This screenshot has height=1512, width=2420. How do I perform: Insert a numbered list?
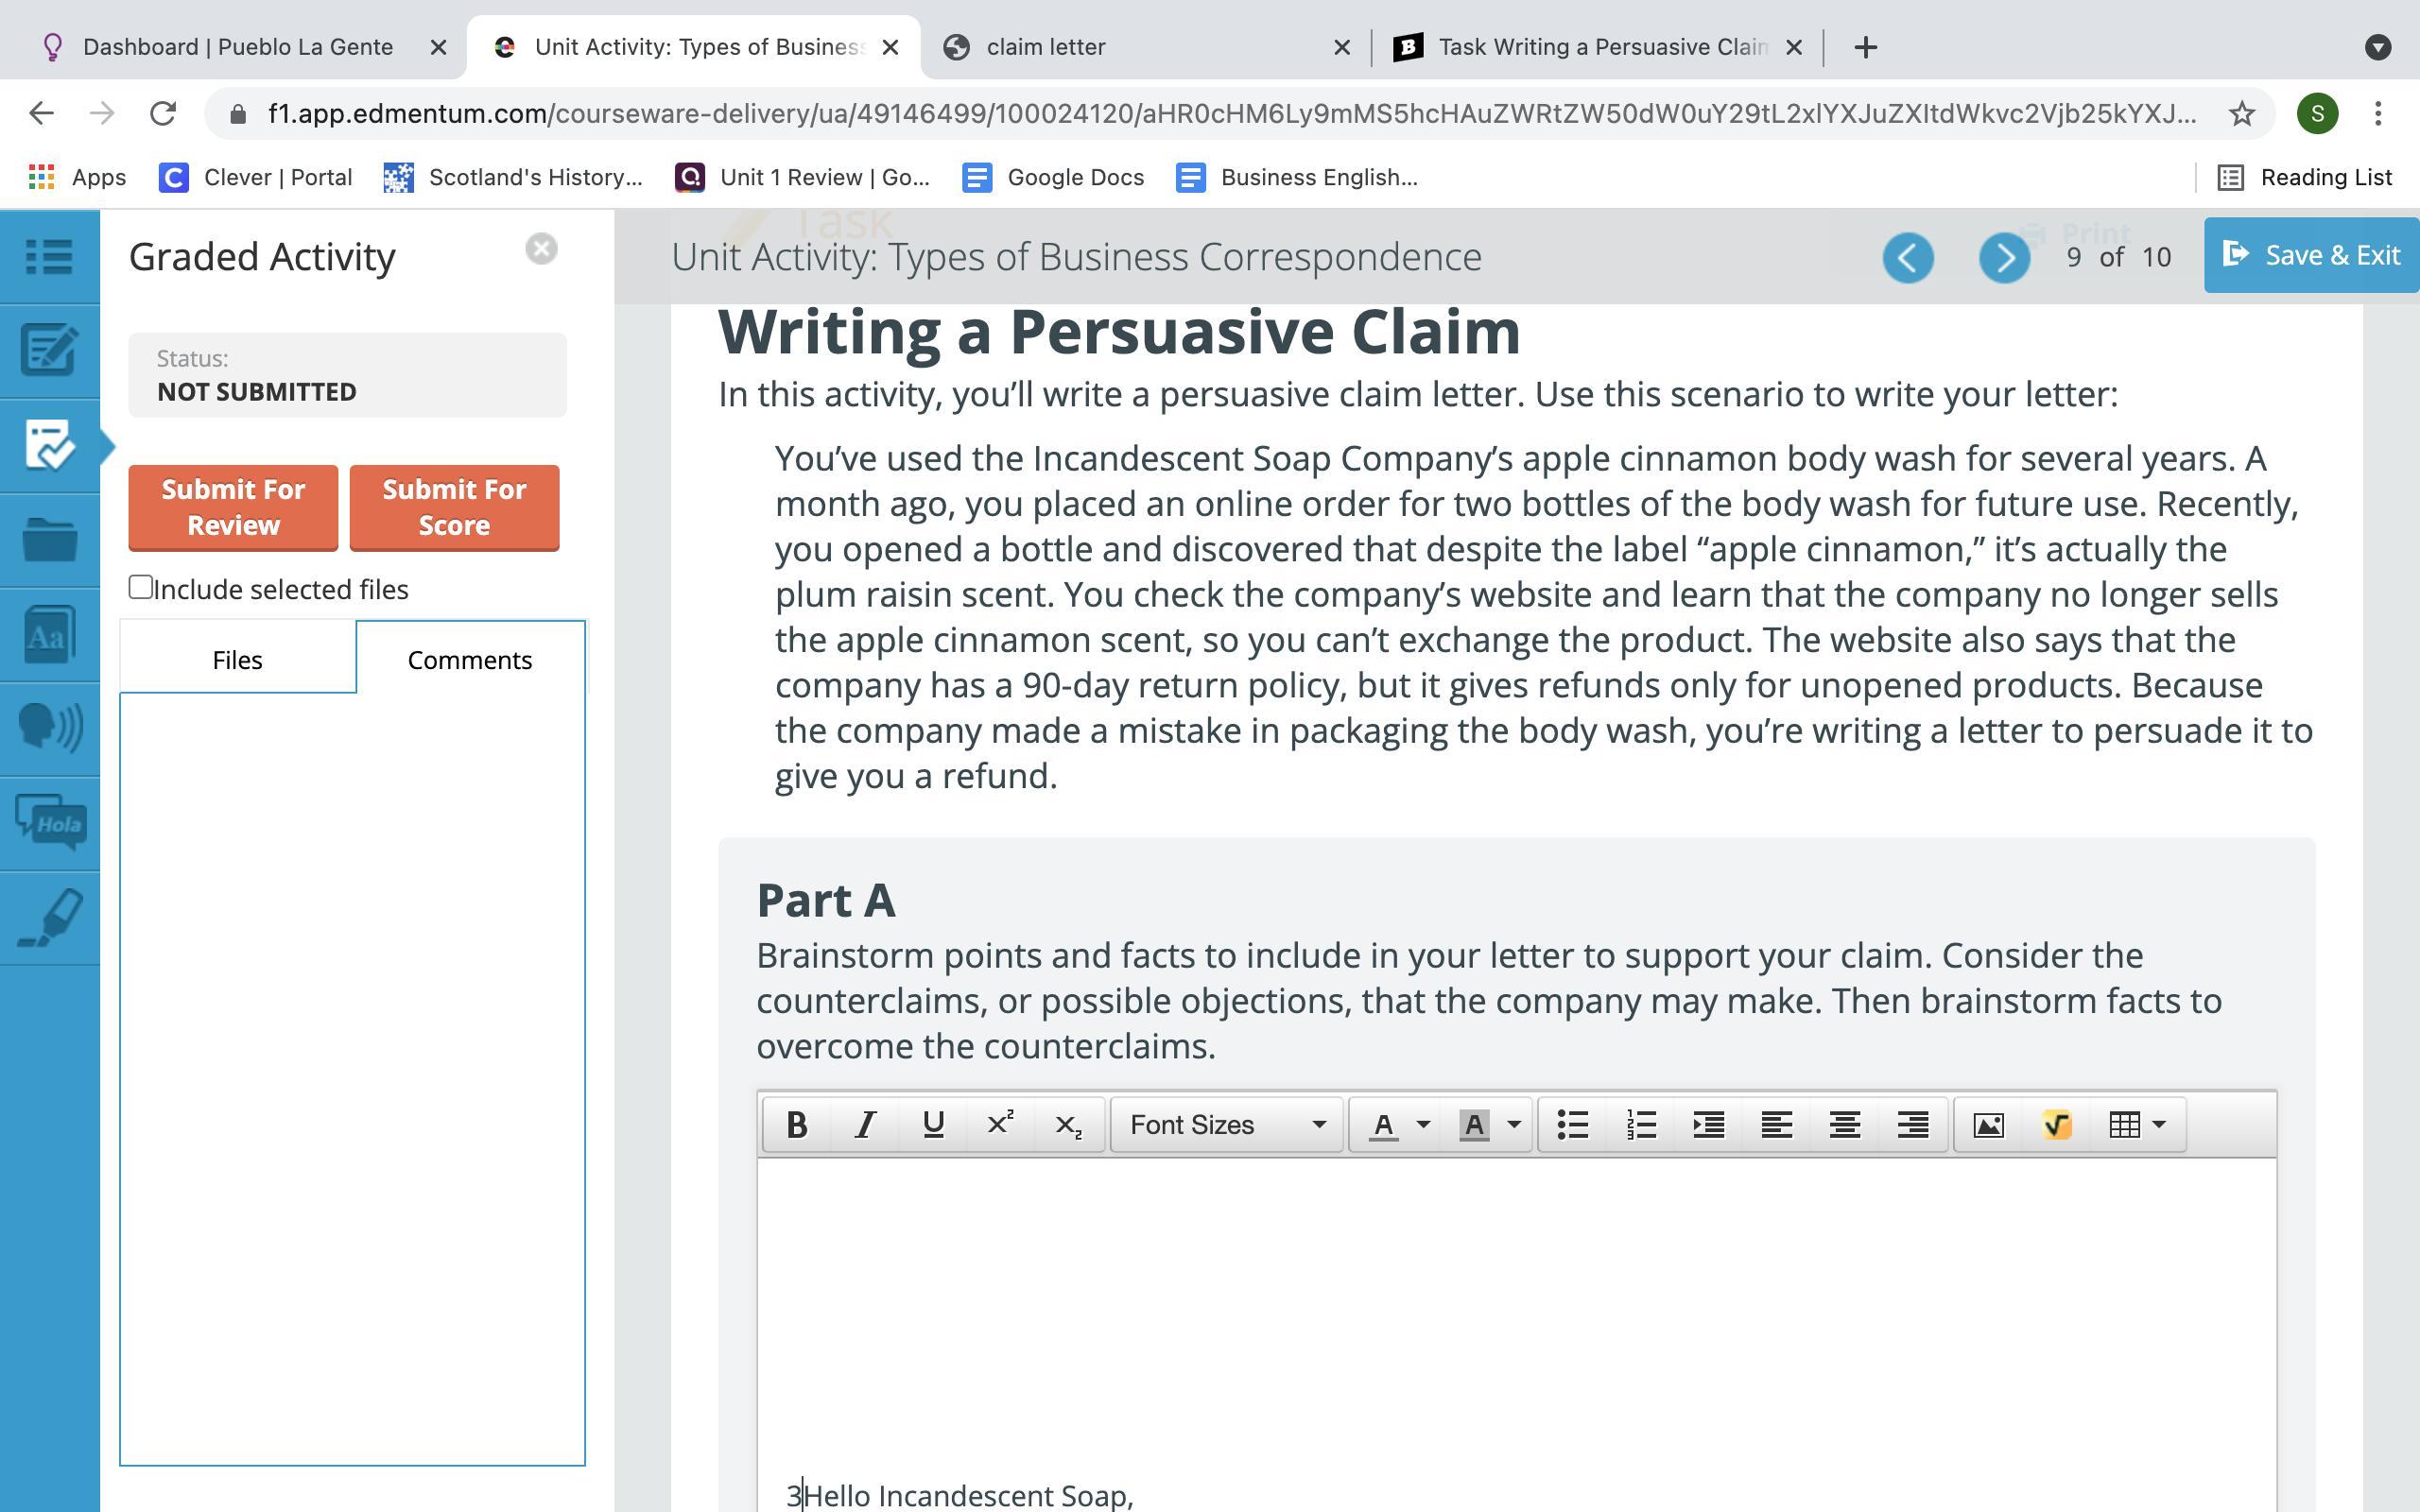(1641, 1125)
